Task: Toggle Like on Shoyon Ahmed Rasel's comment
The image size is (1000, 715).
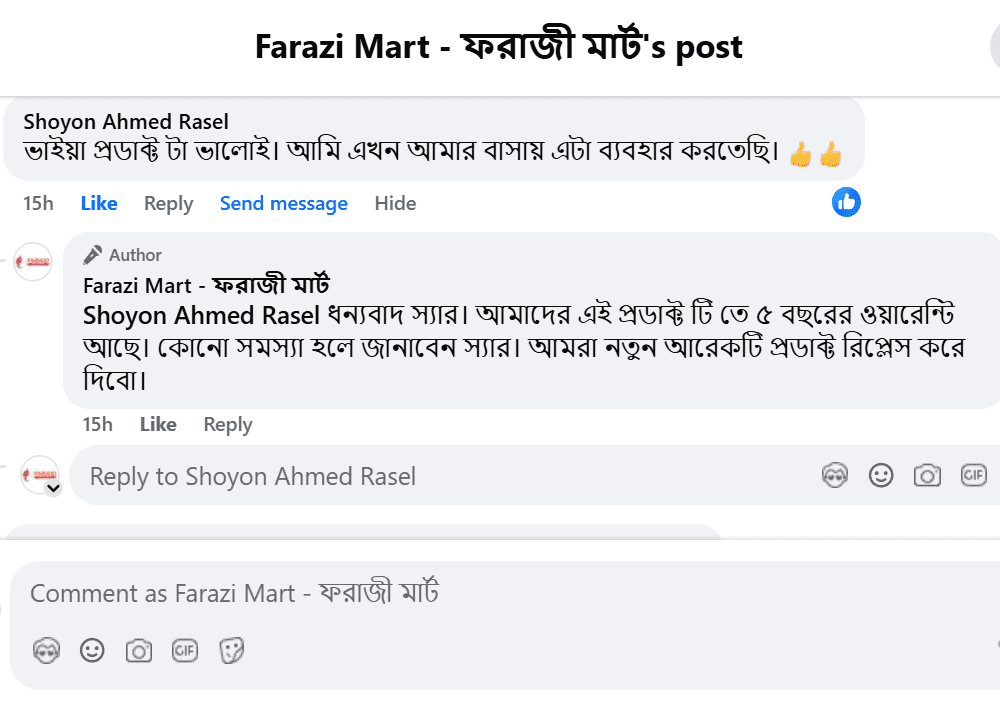Action: click(99, 203)
